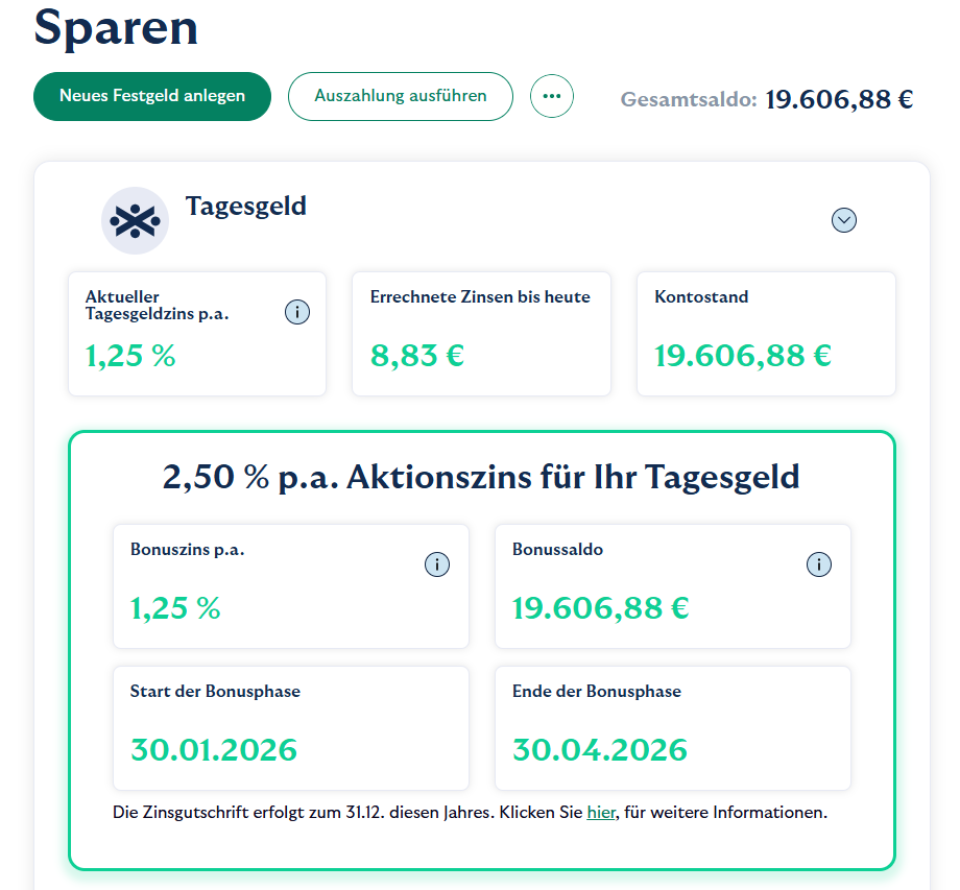Show info about Bonuszins p.a.
The width and height of the screenshot is (960, 890).
pyautogui.click(x=437, y=564)
